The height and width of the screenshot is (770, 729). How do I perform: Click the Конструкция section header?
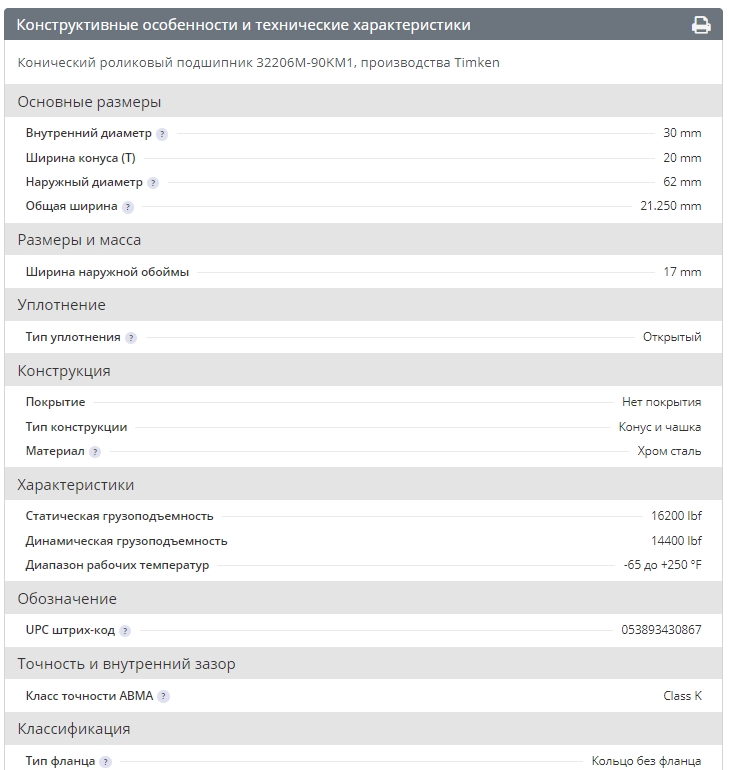[x=64, y=371]
